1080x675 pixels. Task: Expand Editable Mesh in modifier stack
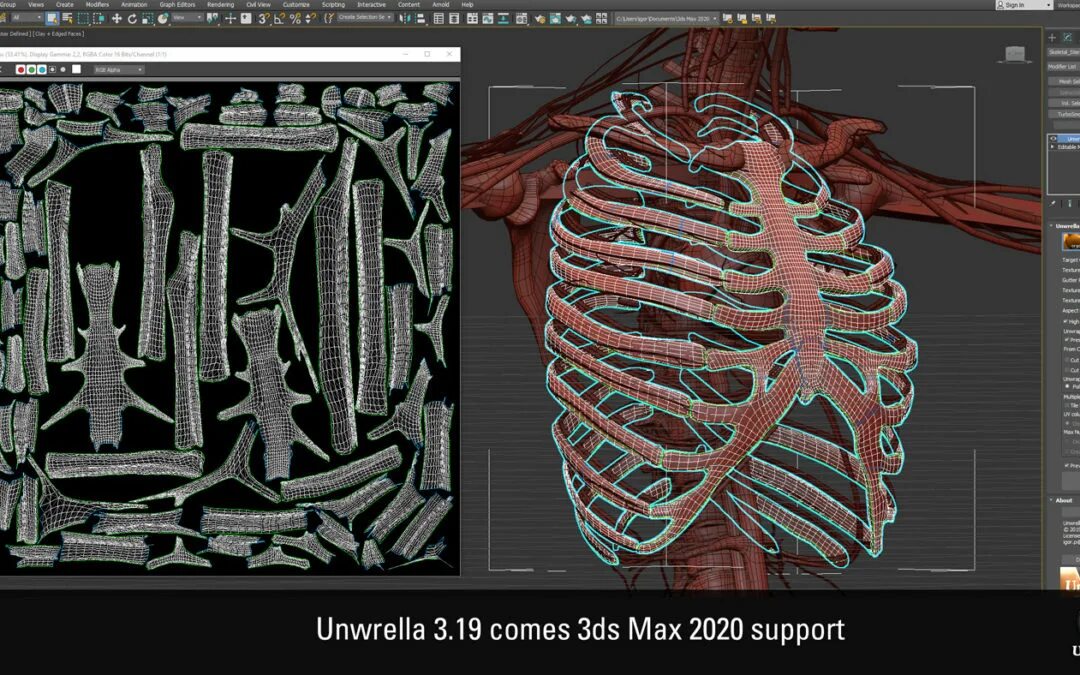click(1052, 147)
